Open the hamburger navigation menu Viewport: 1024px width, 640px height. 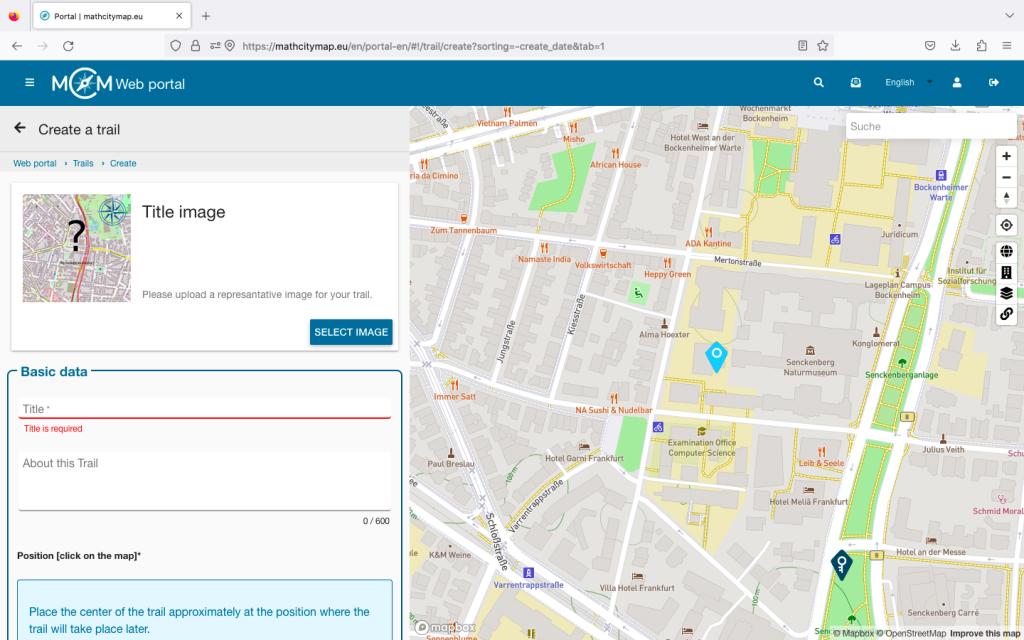29,83
